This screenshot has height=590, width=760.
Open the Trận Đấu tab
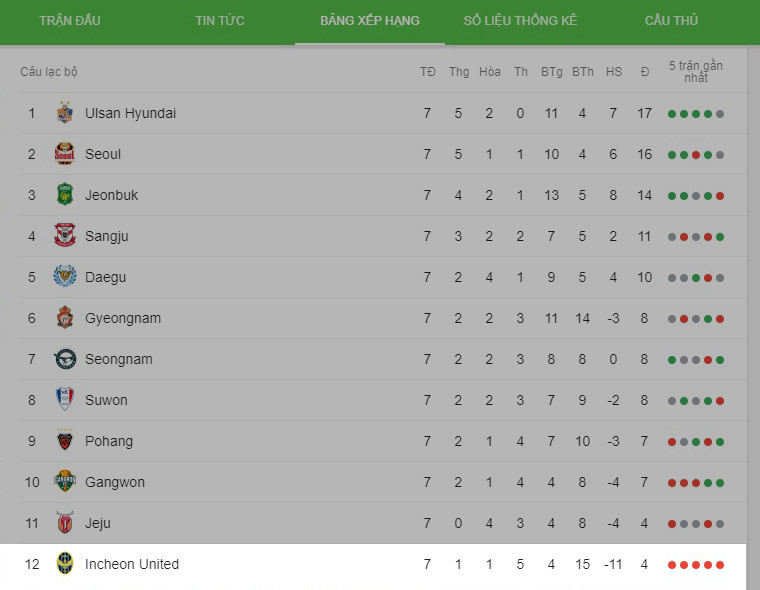(70, 21)
